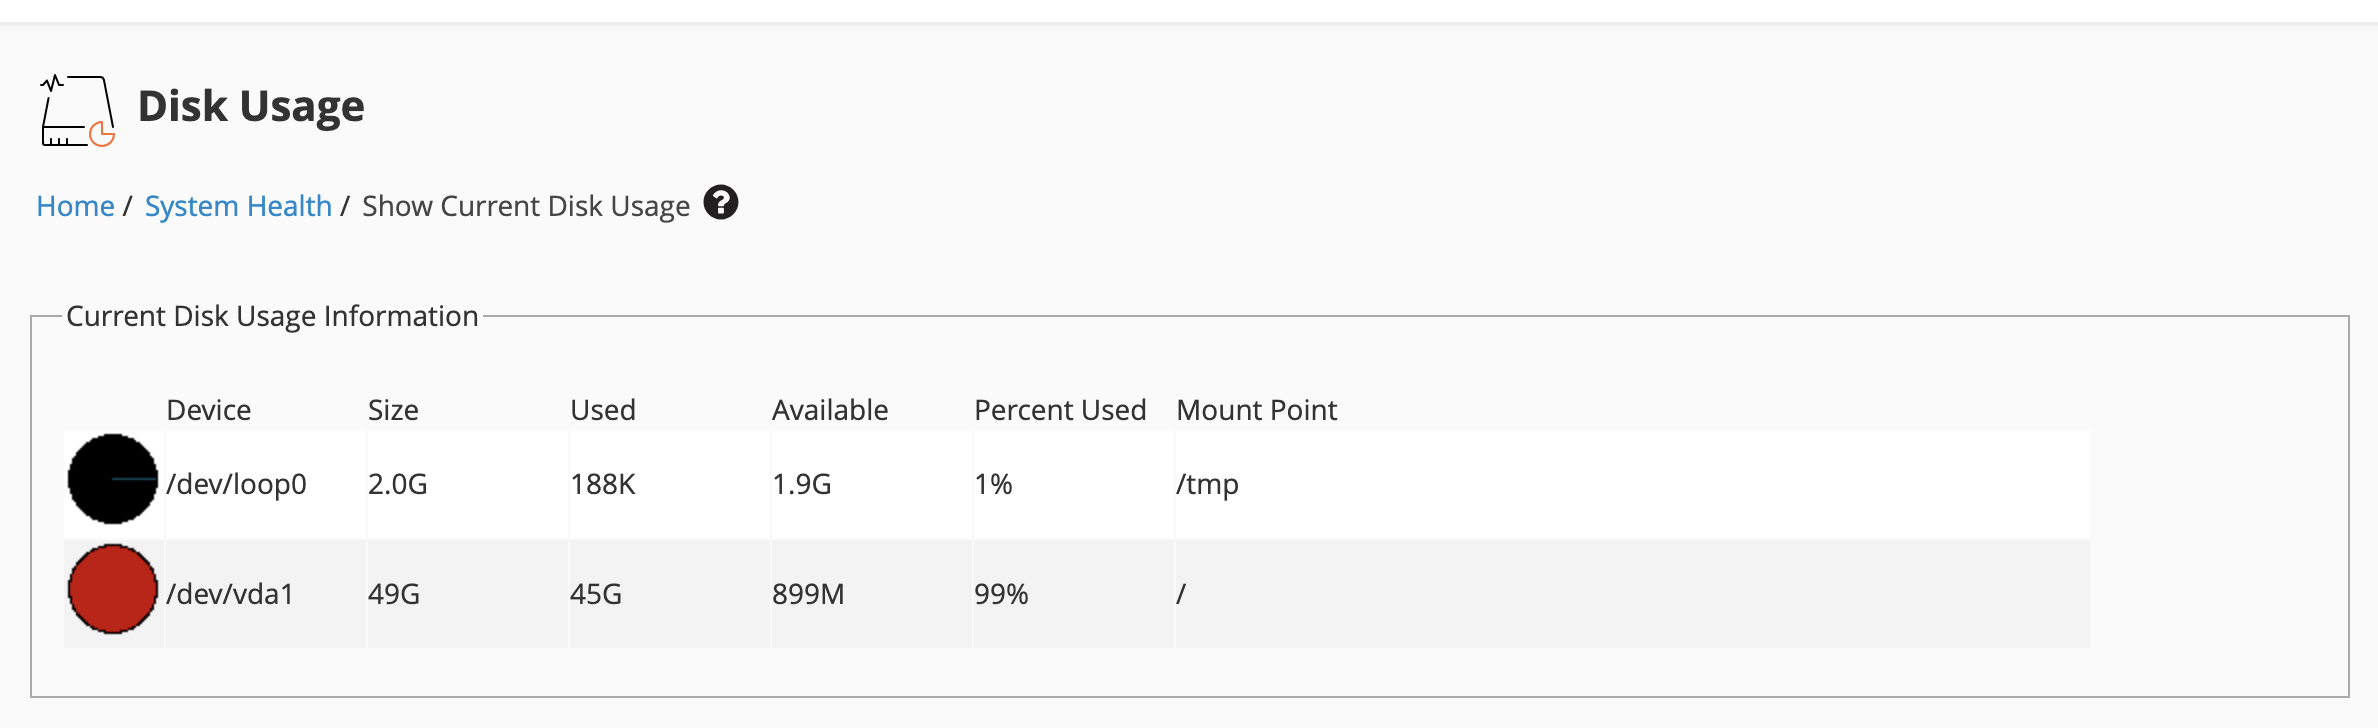Click the 99% percent used value
Screen dimensions: 2378x728
pos(1001,594)
